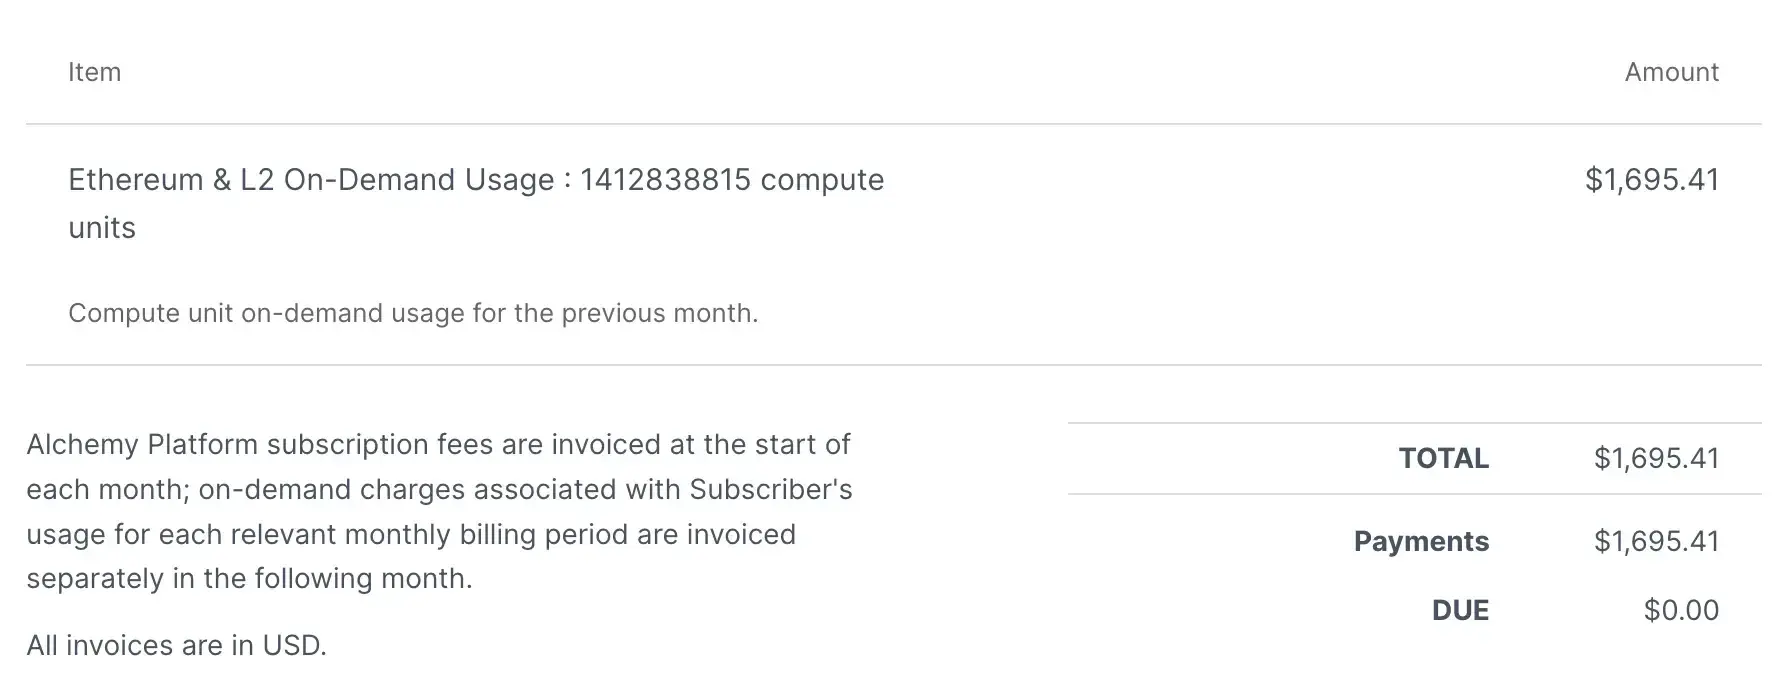Click the TOTAL label

point(1443,458)
